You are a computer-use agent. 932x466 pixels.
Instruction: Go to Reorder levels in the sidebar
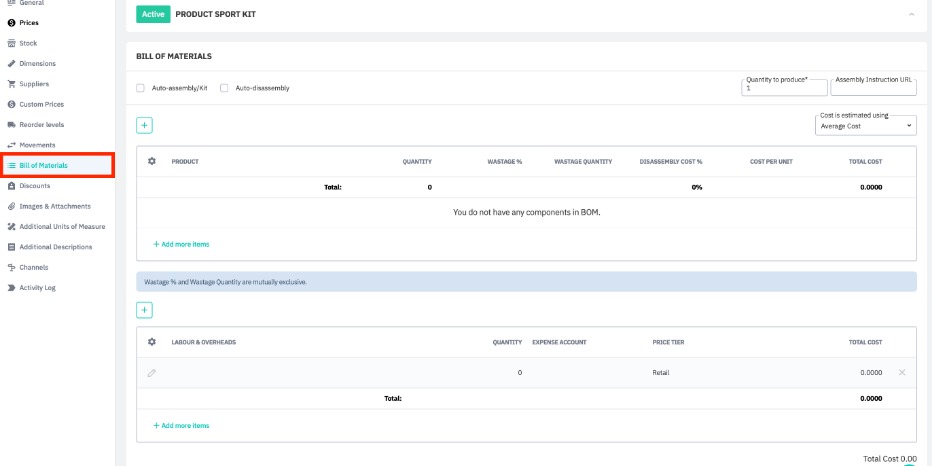click(42, 124)
